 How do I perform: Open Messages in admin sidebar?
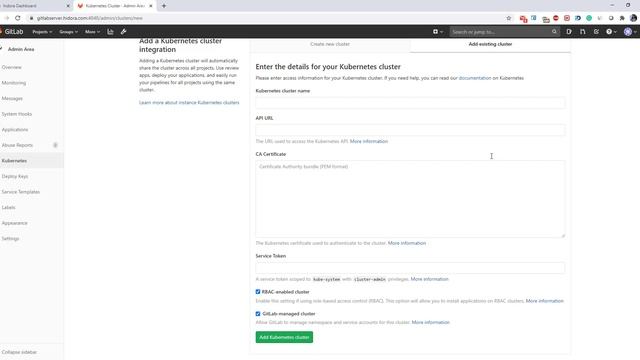[x=12, y=98]
